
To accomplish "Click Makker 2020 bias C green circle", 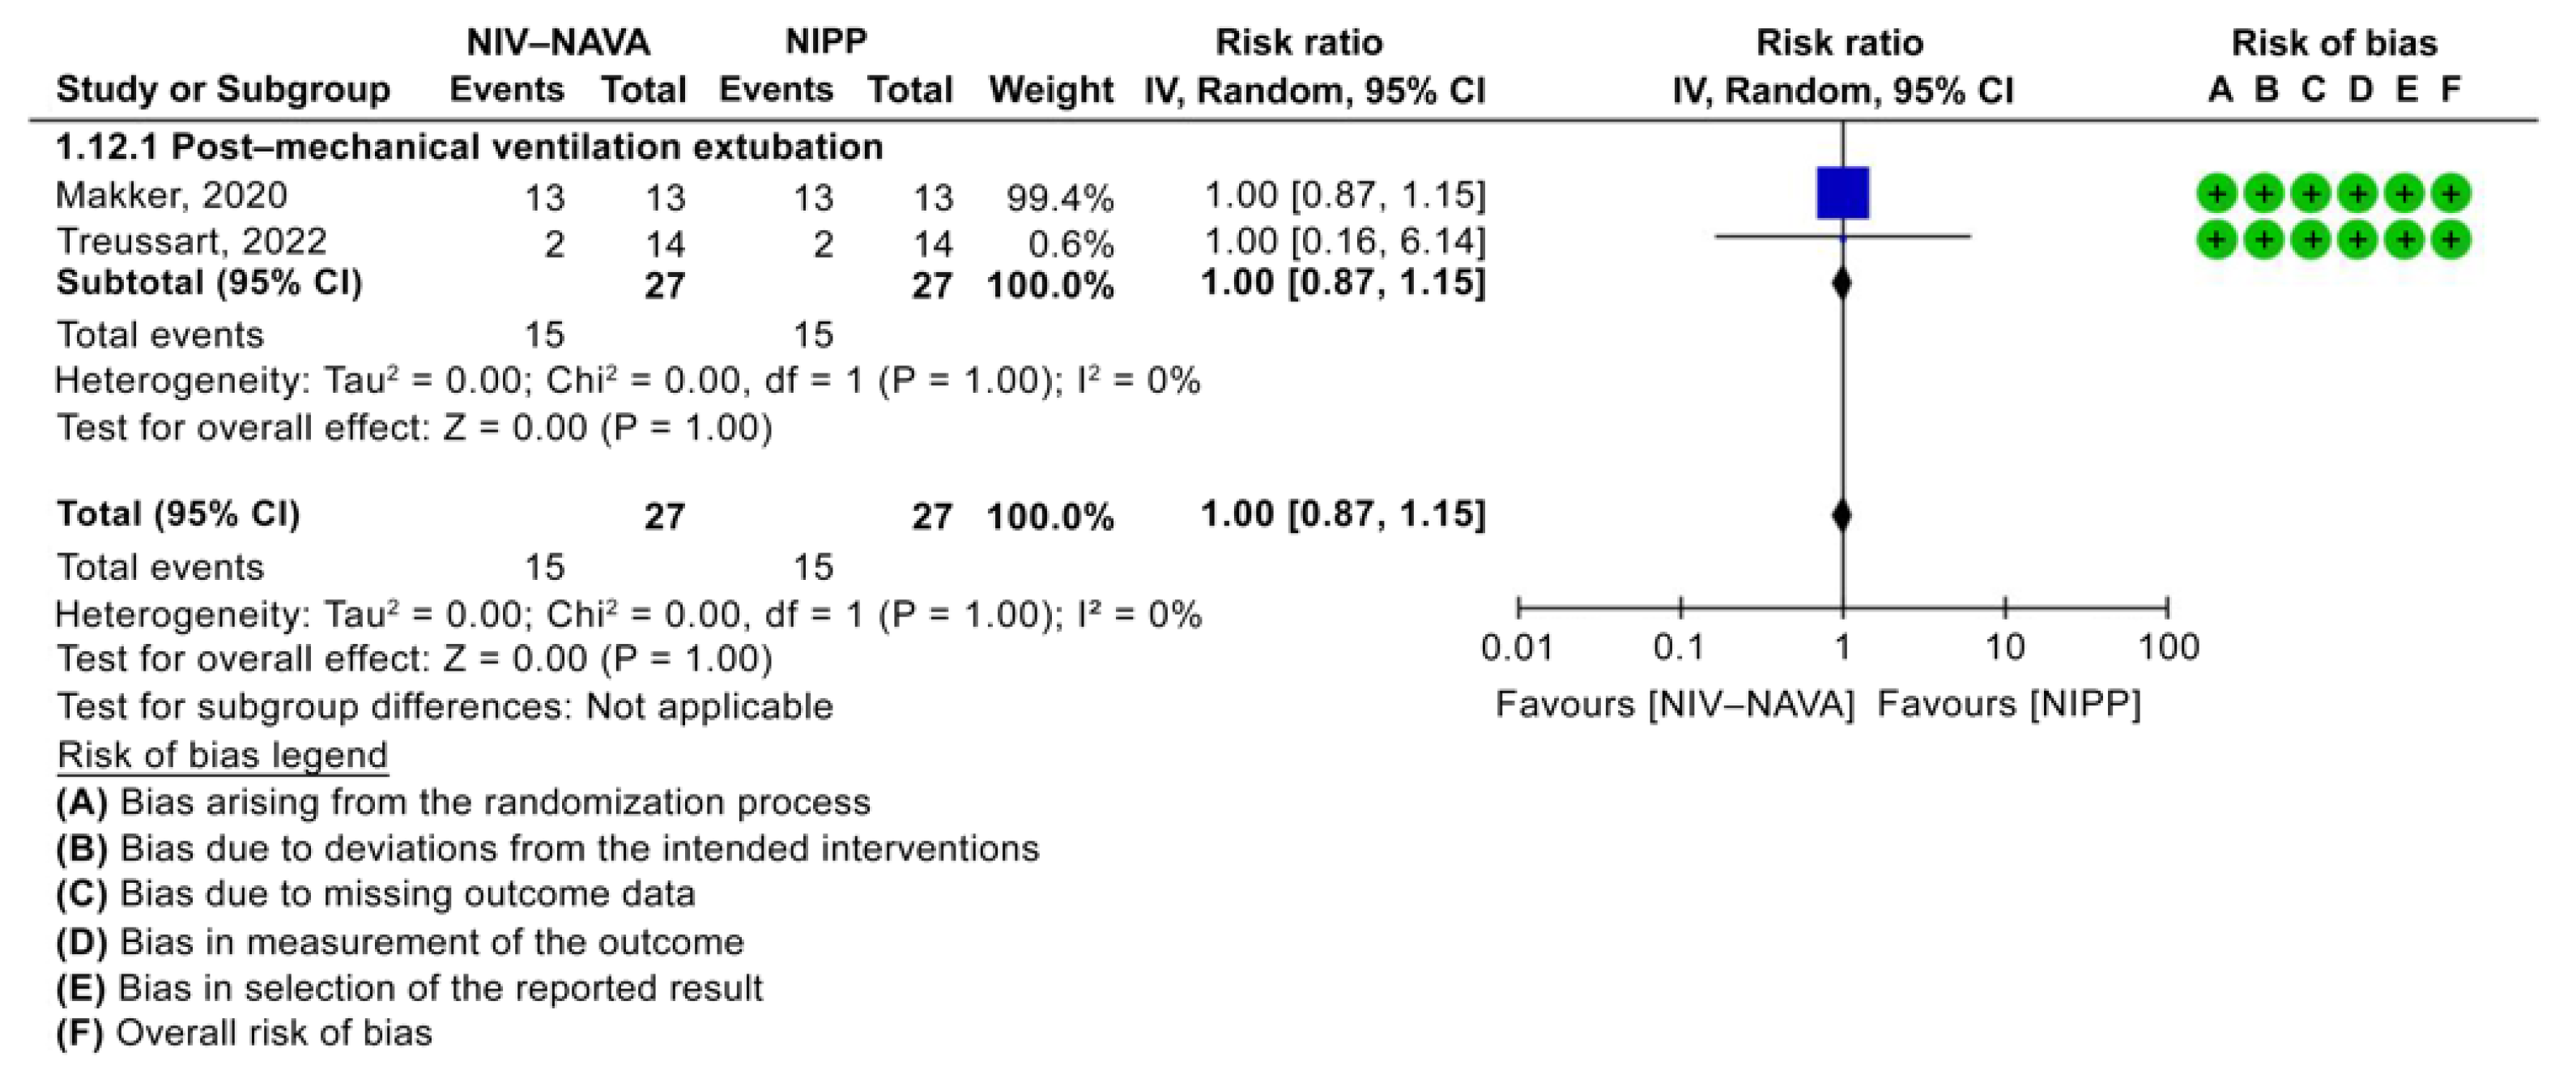I will [x=2311, y=194].
